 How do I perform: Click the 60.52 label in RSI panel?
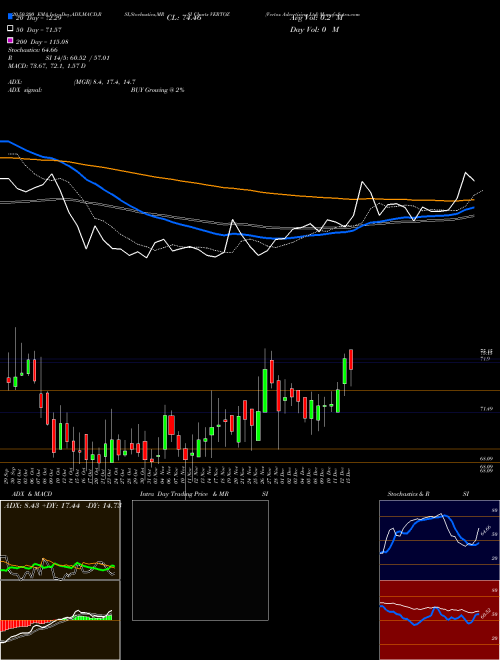(x=485, y=614)
